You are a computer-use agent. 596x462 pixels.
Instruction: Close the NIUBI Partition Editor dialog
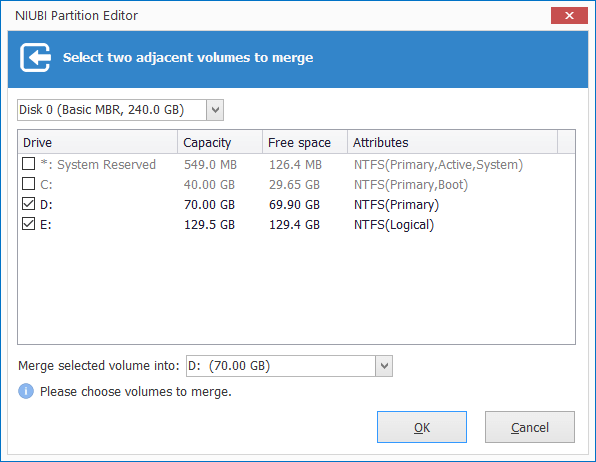(x=569, y=16)
